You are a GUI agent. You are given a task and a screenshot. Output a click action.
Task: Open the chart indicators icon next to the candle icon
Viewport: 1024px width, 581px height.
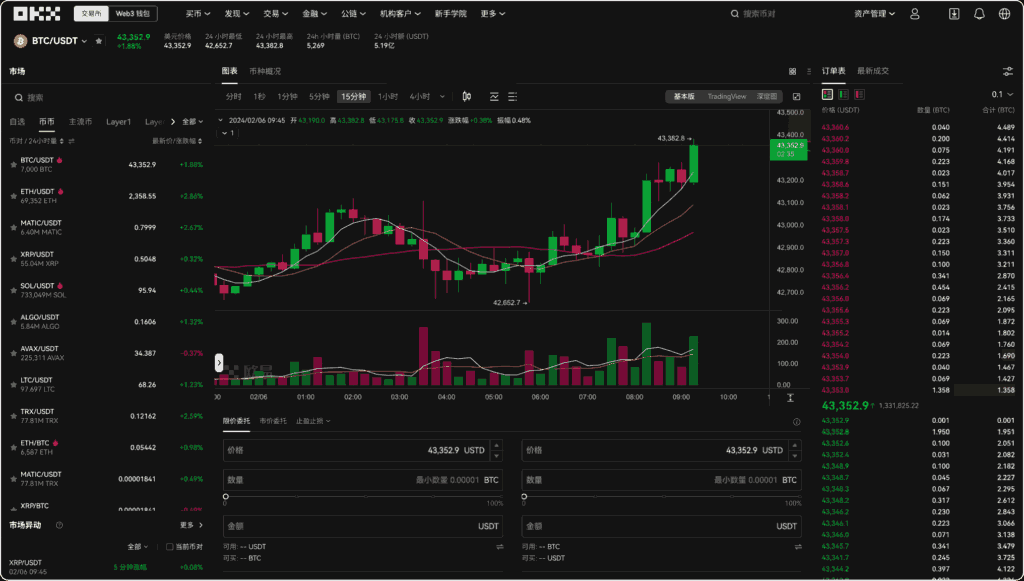click(x=494, y=96)
